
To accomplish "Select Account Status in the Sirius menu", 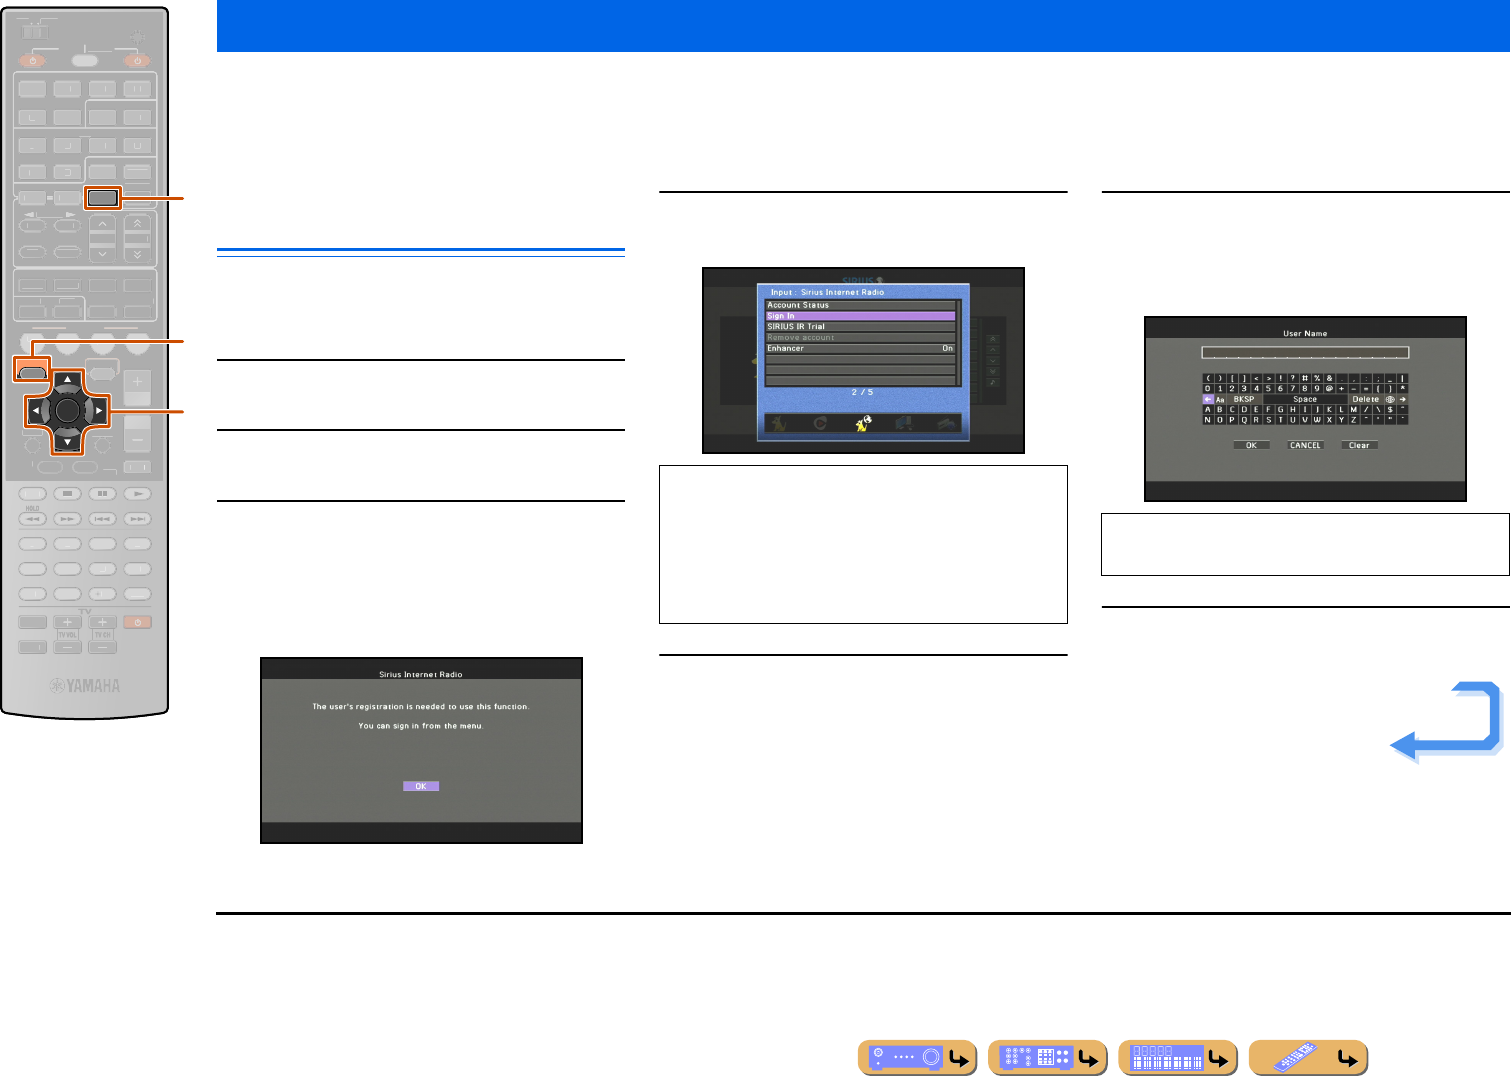I will click(860, 305).
